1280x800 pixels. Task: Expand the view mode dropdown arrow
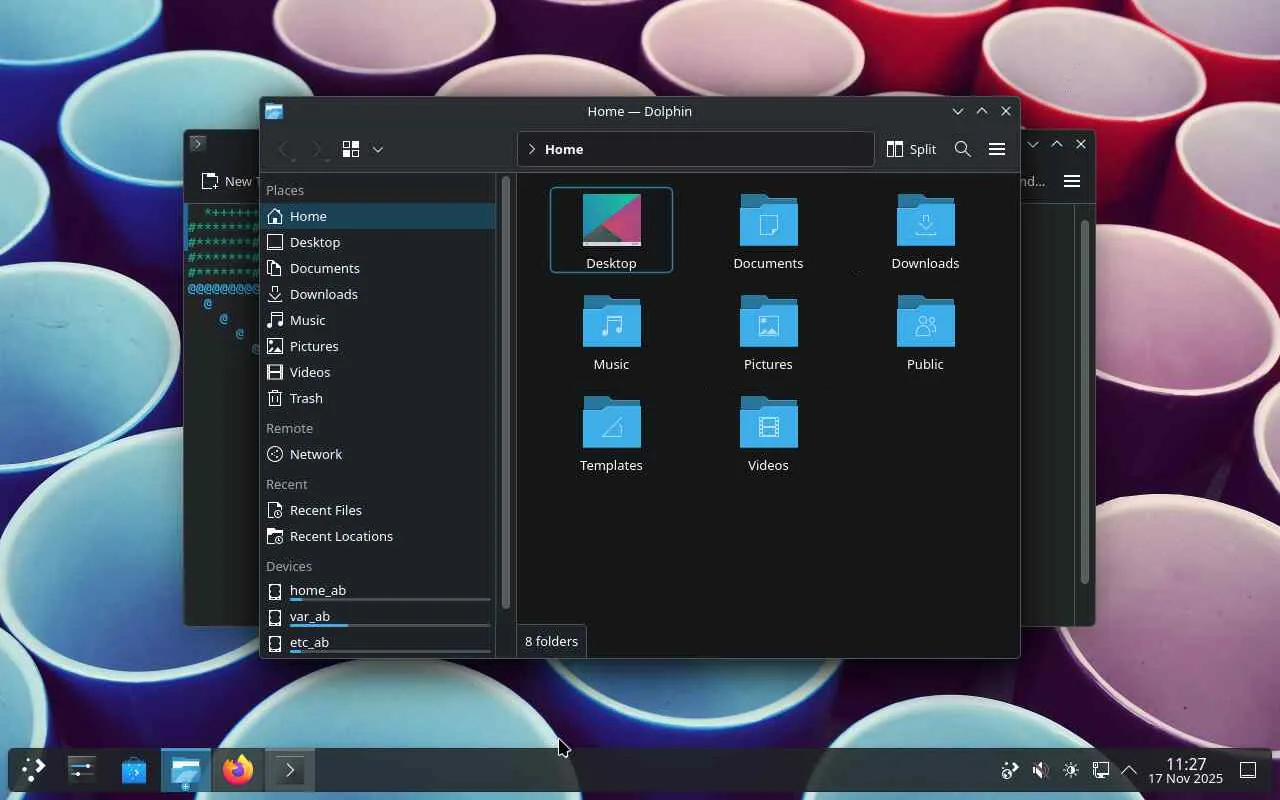point(378,149)
